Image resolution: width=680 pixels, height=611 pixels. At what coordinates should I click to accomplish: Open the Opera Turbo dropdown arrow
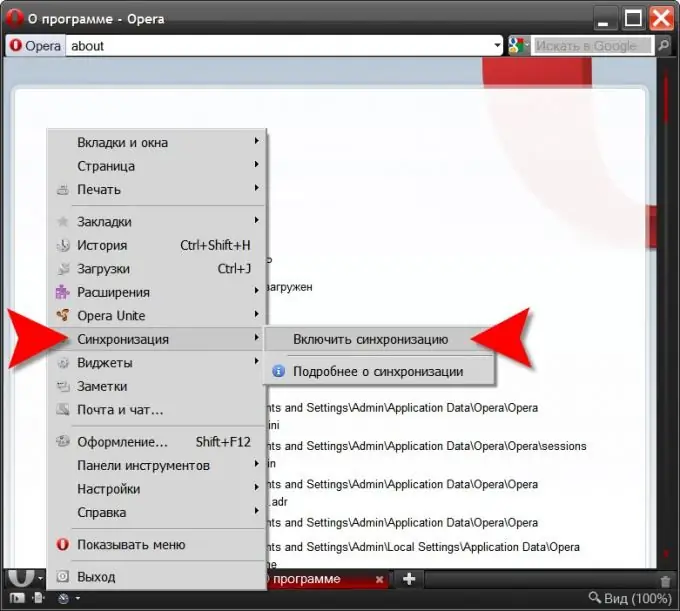pyautogui.click(x=78, y=598)
